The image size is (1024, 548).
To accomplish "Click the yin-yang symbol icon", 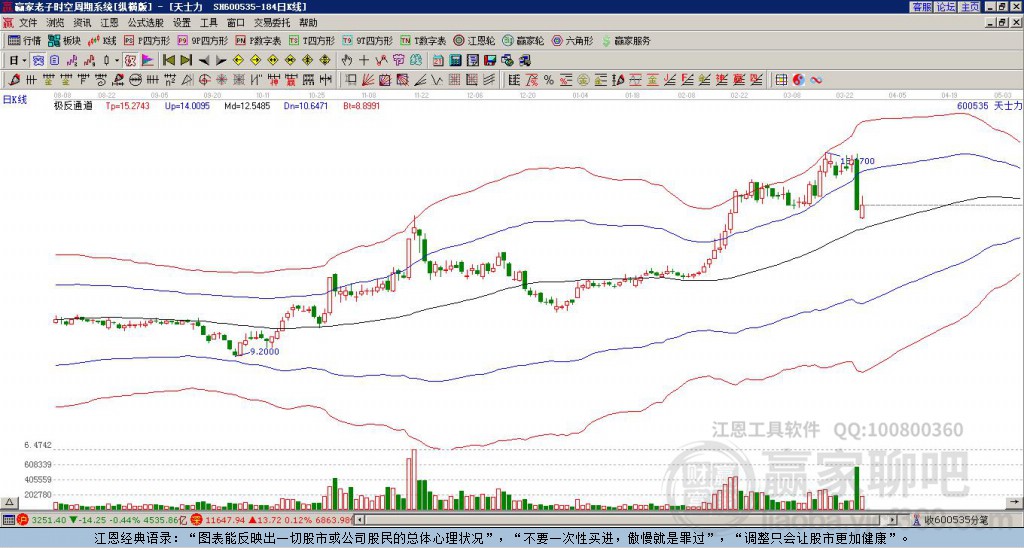I will [x=798, y=80].
